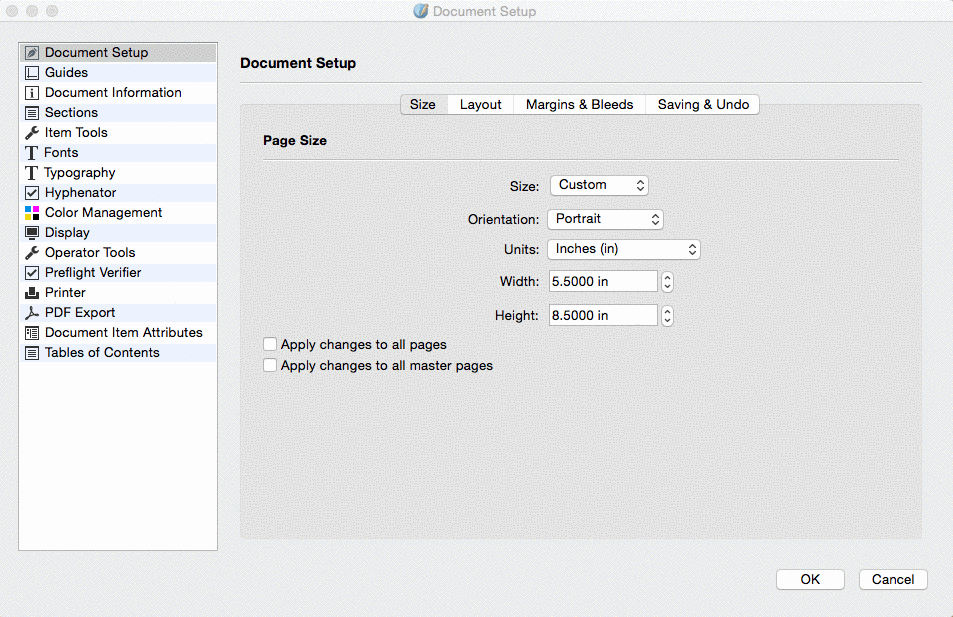Screen dimensions: 953x617
Task: Switch to the Layout tab
Action: point(480,104)
